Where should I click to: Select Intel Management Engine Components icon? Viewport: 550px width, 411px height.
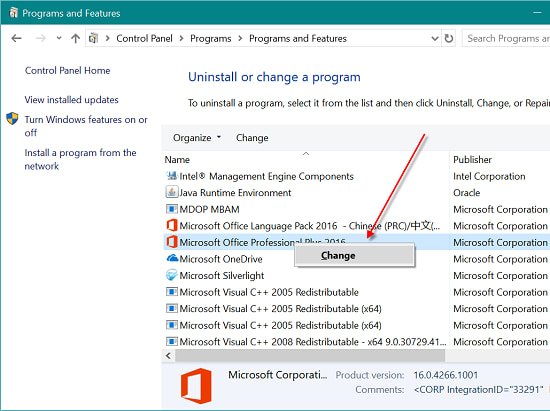172,176
